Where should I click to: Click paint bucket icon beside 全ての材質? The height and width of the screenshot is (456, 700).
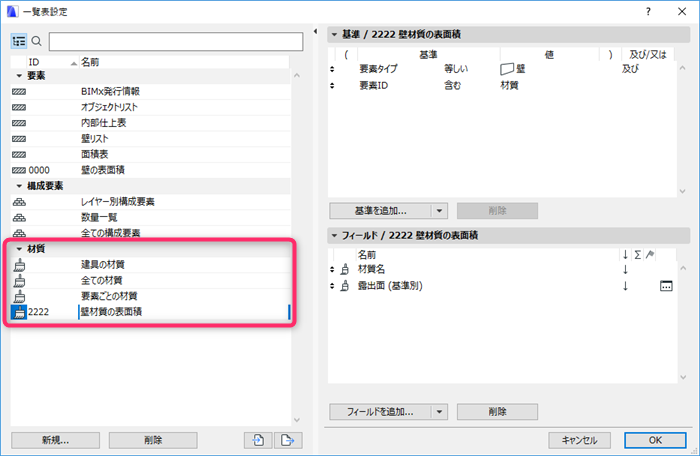[x=19, y=280]
